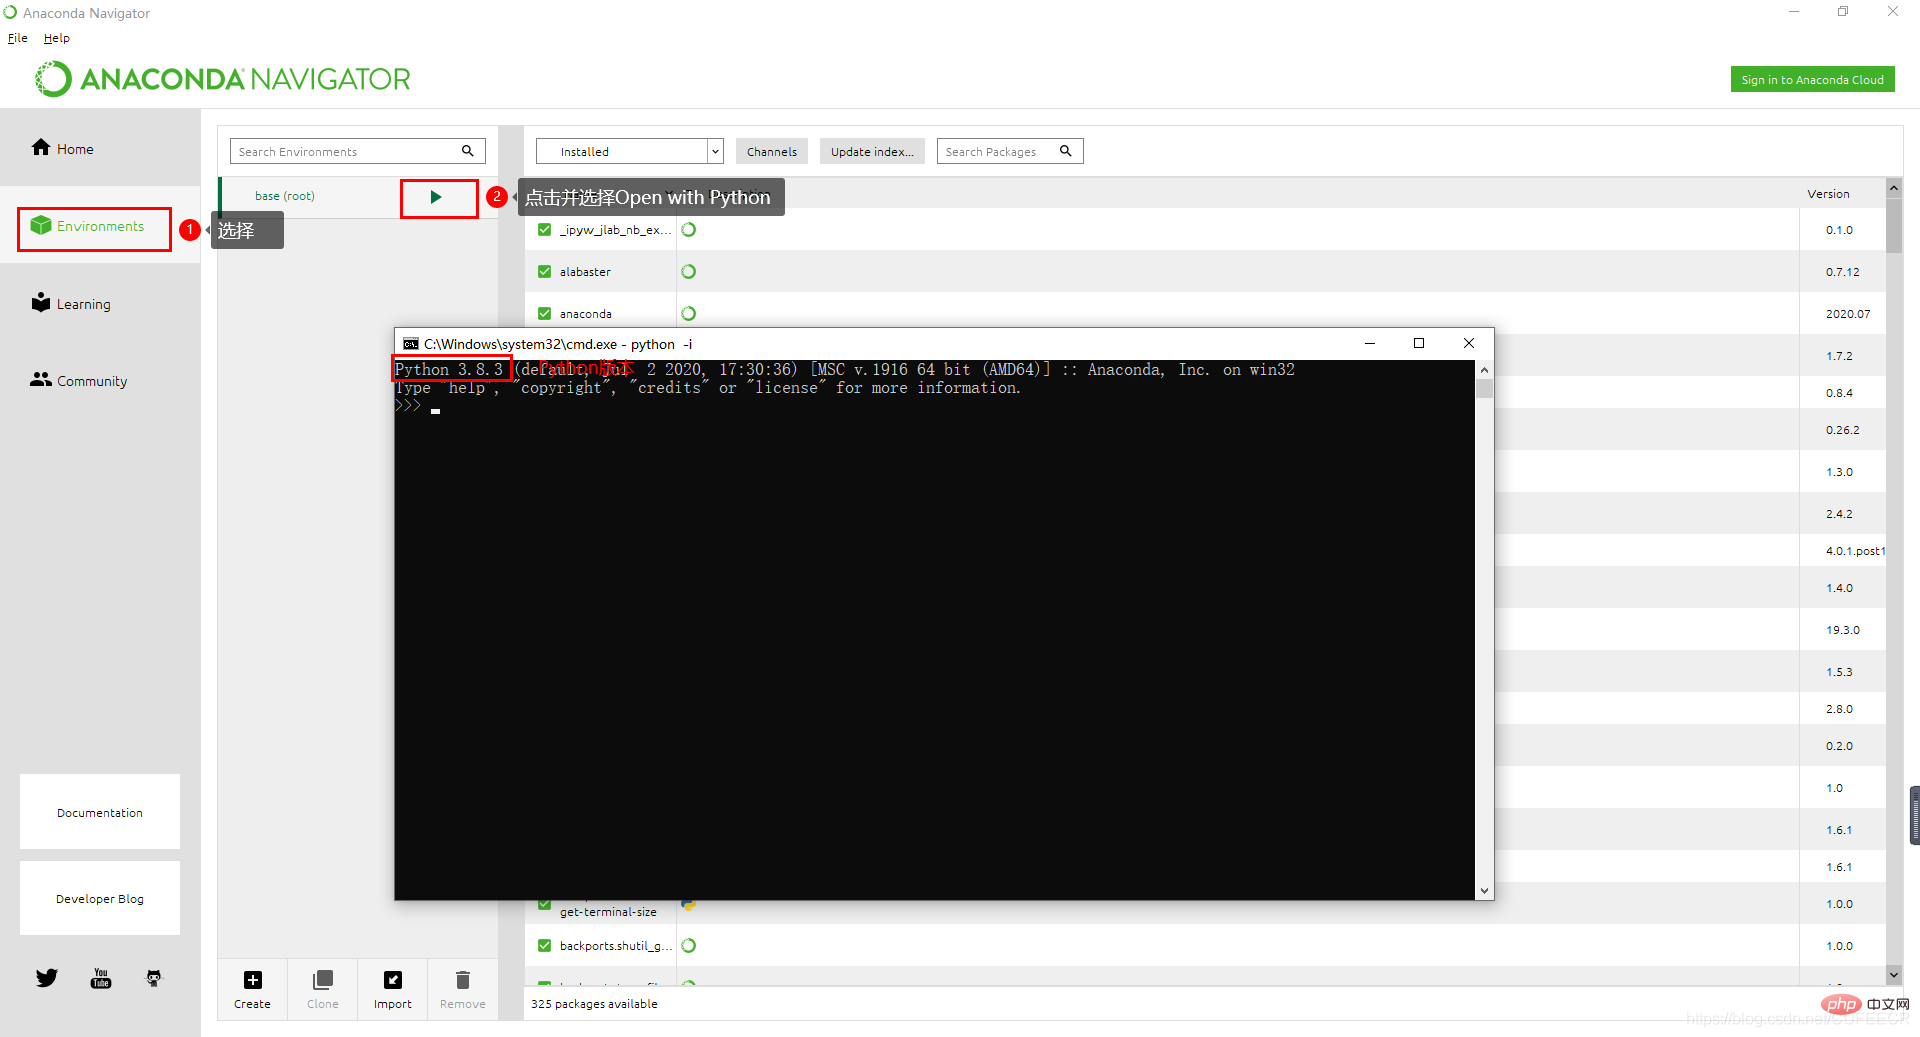Click the Import environment icon
1920x1037 pixels.
(392, 981)
